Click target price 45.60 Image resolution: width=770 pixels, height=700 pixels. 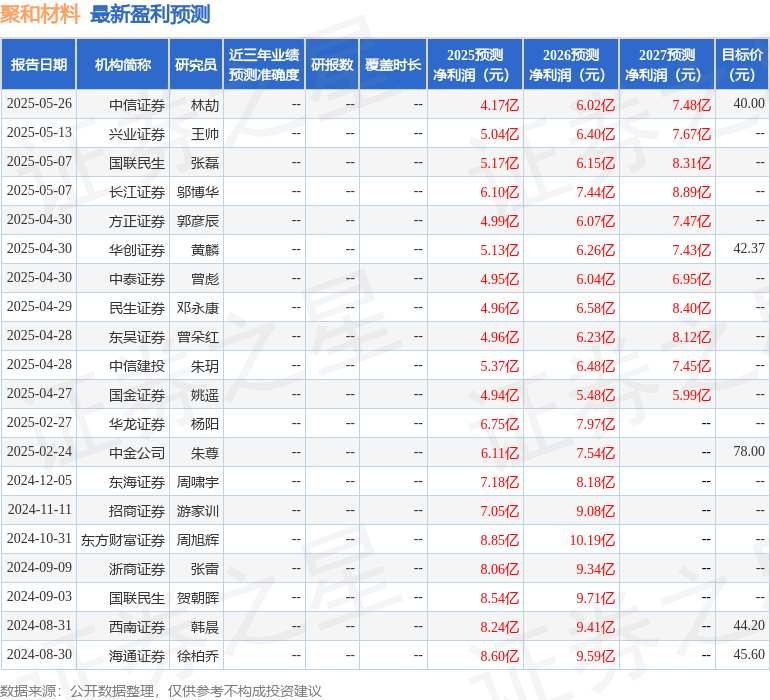(749, 654)
